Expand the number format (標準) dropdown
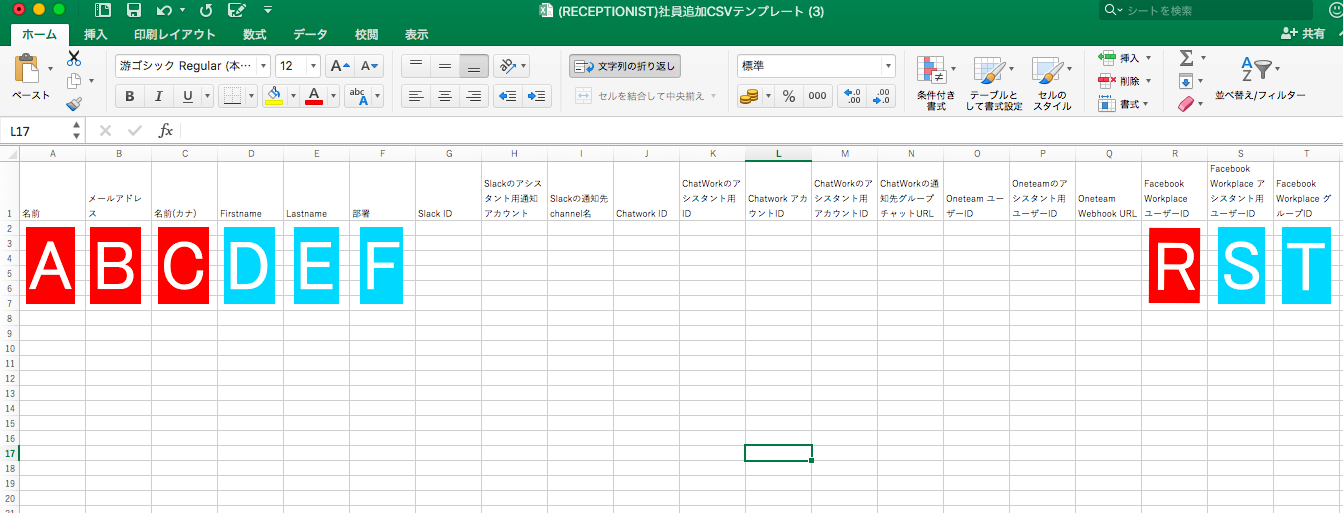1343x513 pixels. pos(887,66)
